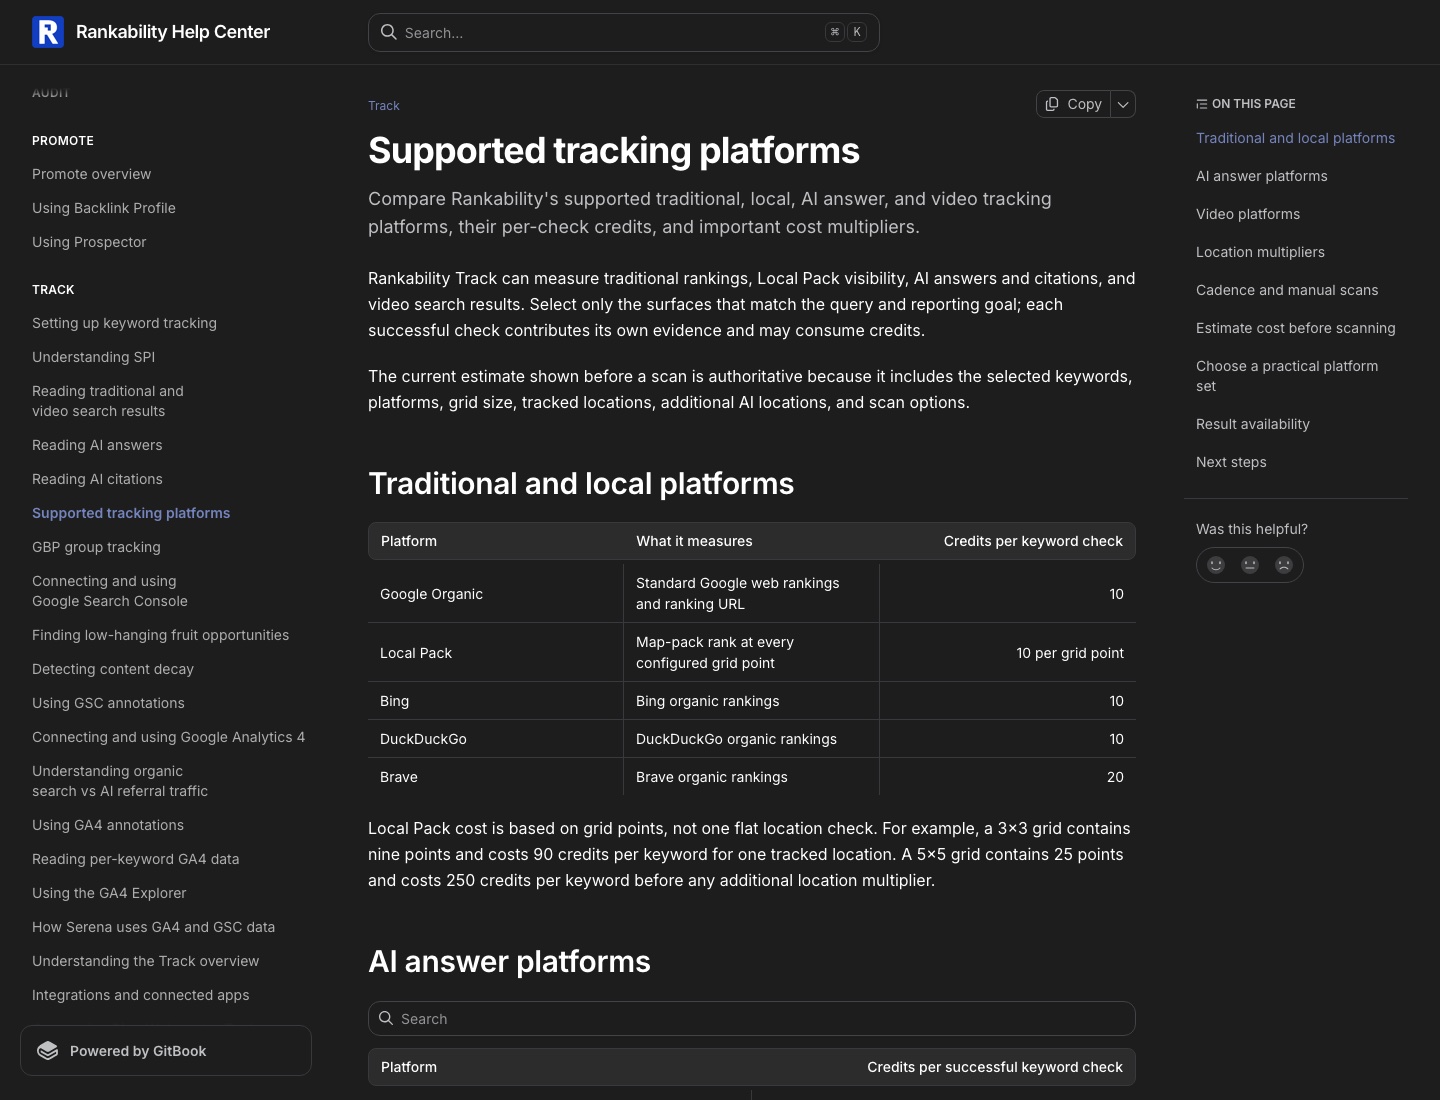This screenshot has width=1440, height=1100.
Task: Jump to Estimate cost before scanning section
Action: tap(1295, 328)
